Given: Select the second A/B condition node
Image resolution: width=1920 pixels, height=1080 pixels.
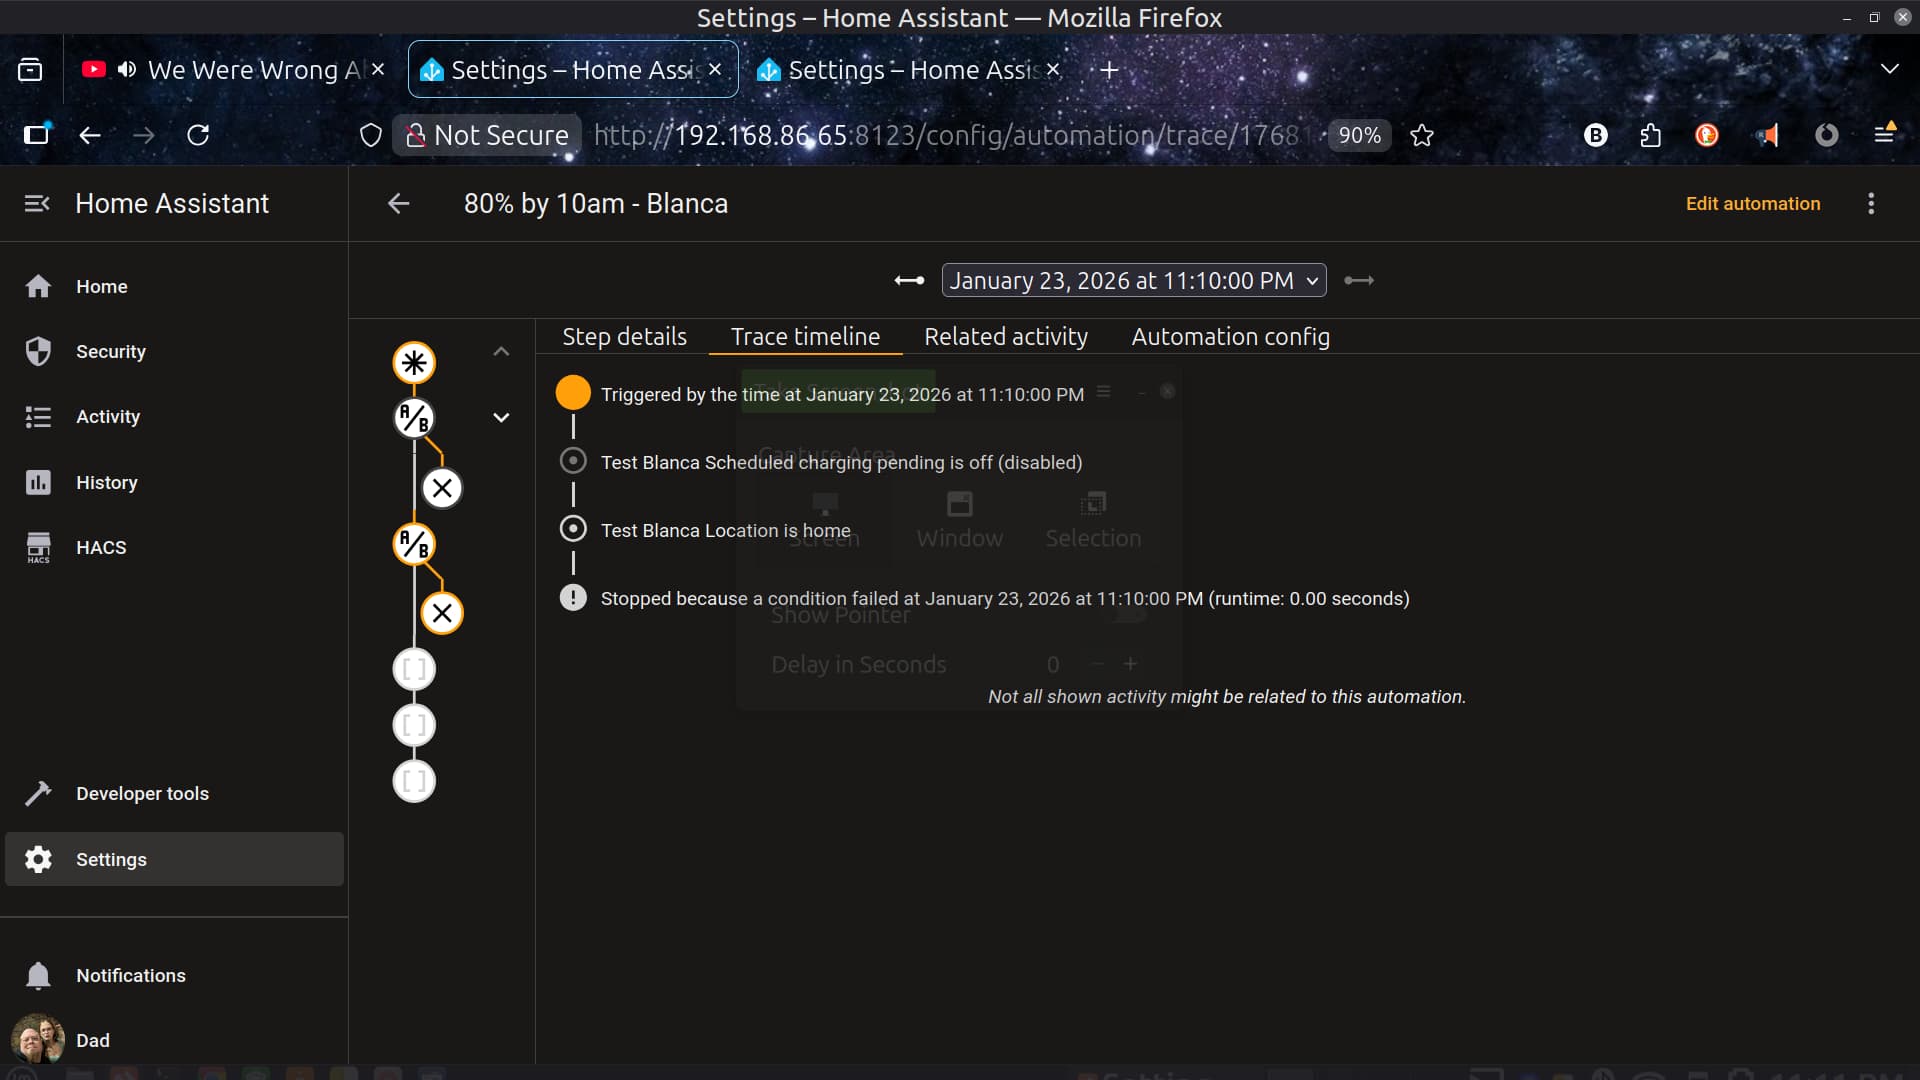Looking at the screenshot, I should pos(414,544).
